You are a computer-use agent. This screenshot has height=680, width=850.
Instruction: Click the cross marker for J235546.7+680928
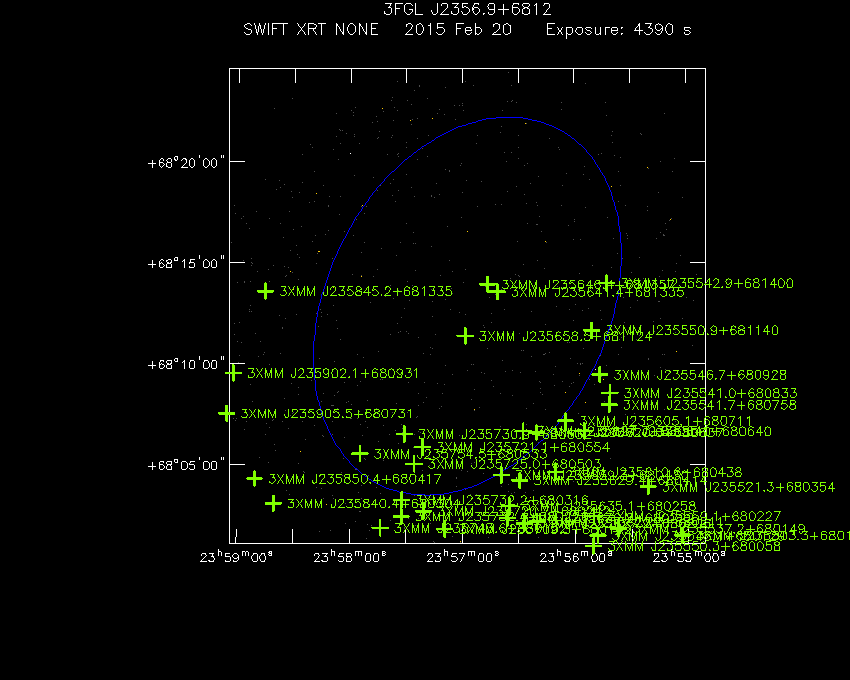(599, 374)
